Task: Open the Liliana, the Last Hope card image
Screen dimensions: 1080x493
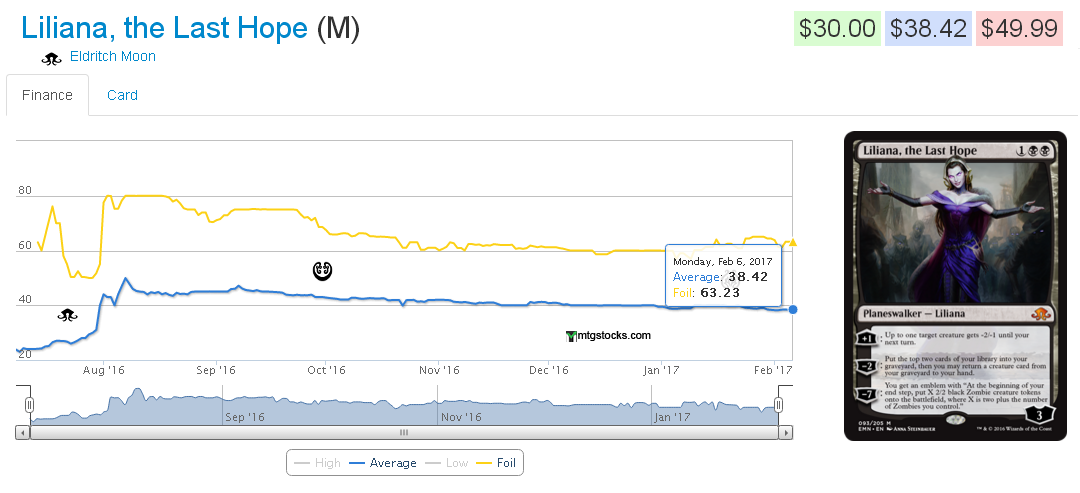Action: tap(955, 286)
